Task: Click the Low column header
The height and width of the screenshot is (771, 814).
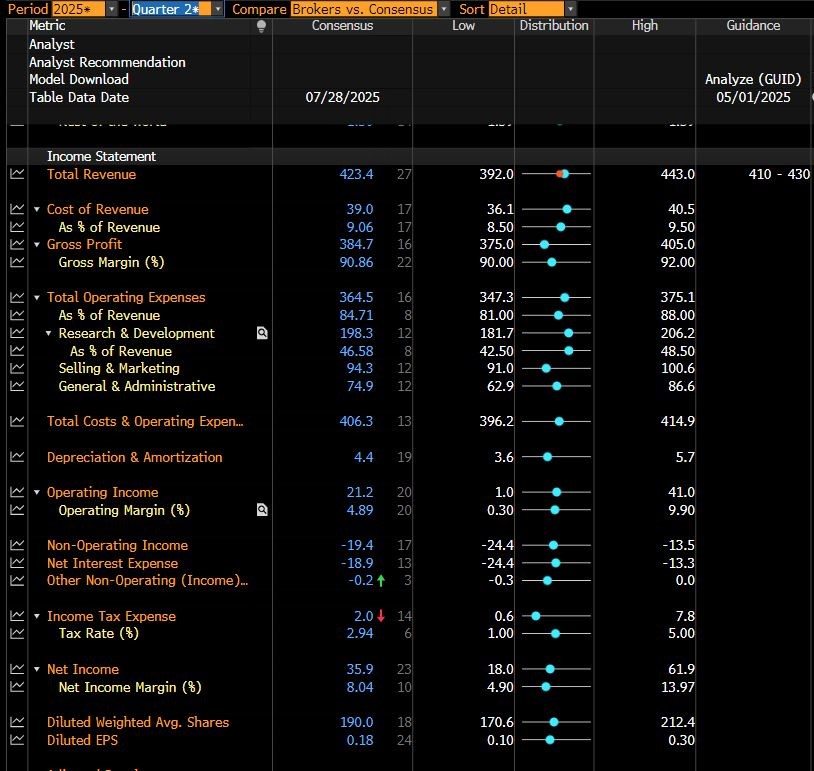Action: tap(463, 25)
